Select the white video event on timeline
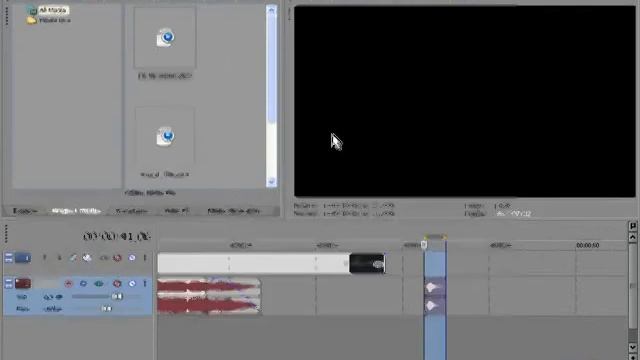The image size is (640, 360). (253, 263)
